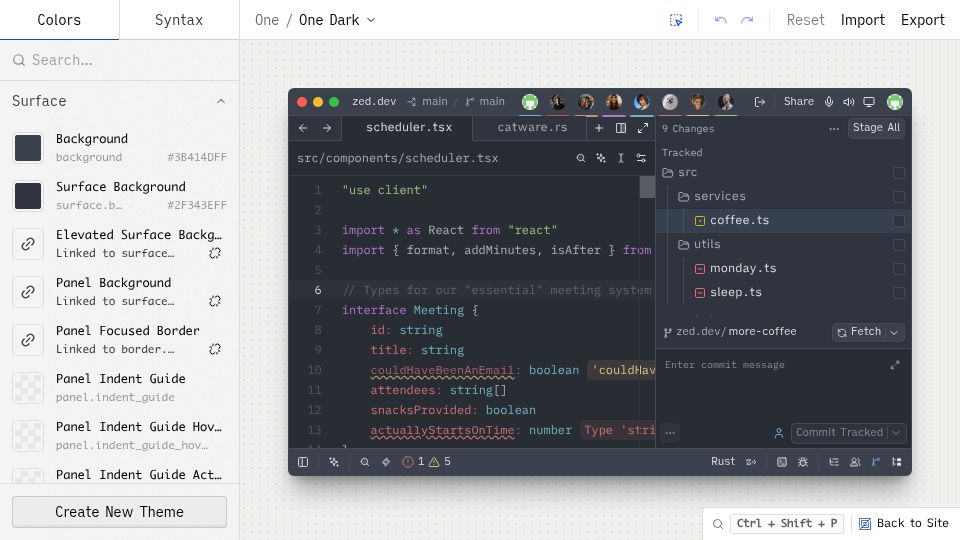Collapse the services folder in git panel
Screen dimensions: 960x540
(684, 197)
